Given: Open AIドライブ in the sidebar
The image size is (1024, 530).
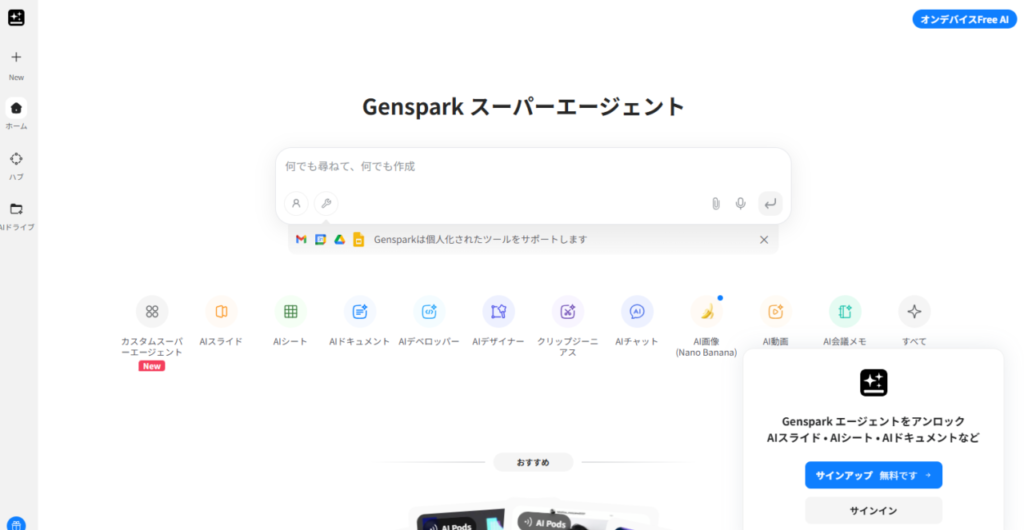Looking at the screenshot, I should pos(16,209).
